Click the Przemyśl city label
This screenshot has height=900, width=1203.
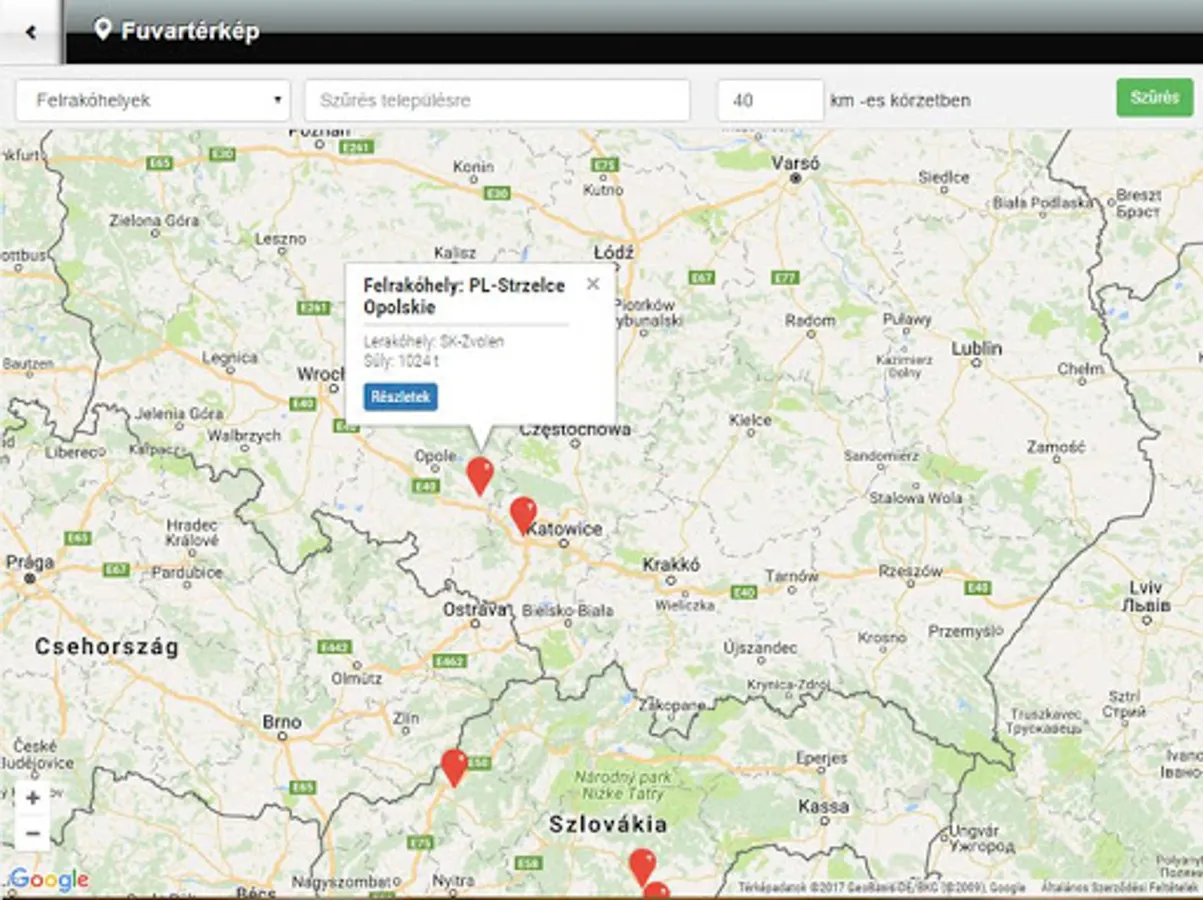click(965, 631)
